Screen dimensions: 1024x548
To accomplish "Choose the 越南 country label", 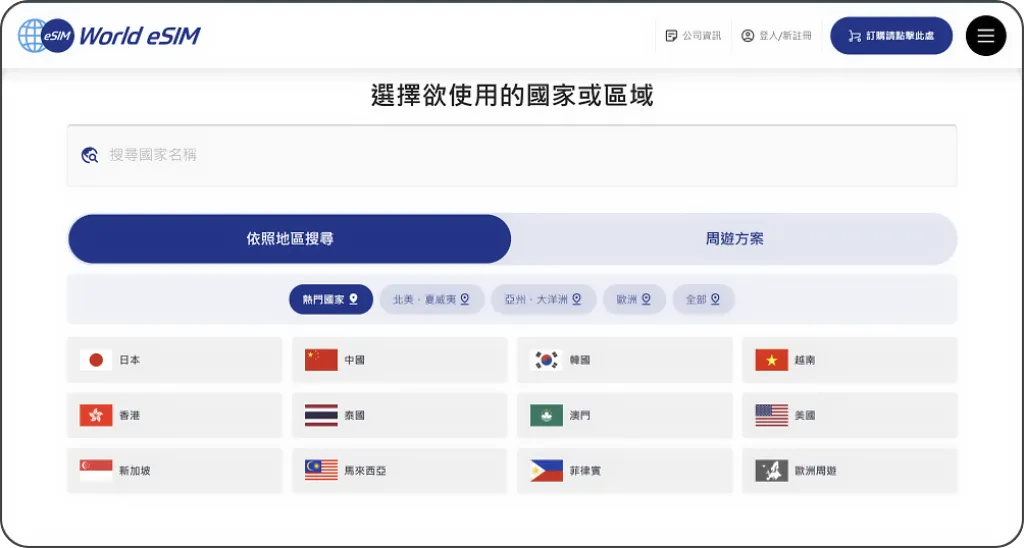I will (x=805, y=360).
